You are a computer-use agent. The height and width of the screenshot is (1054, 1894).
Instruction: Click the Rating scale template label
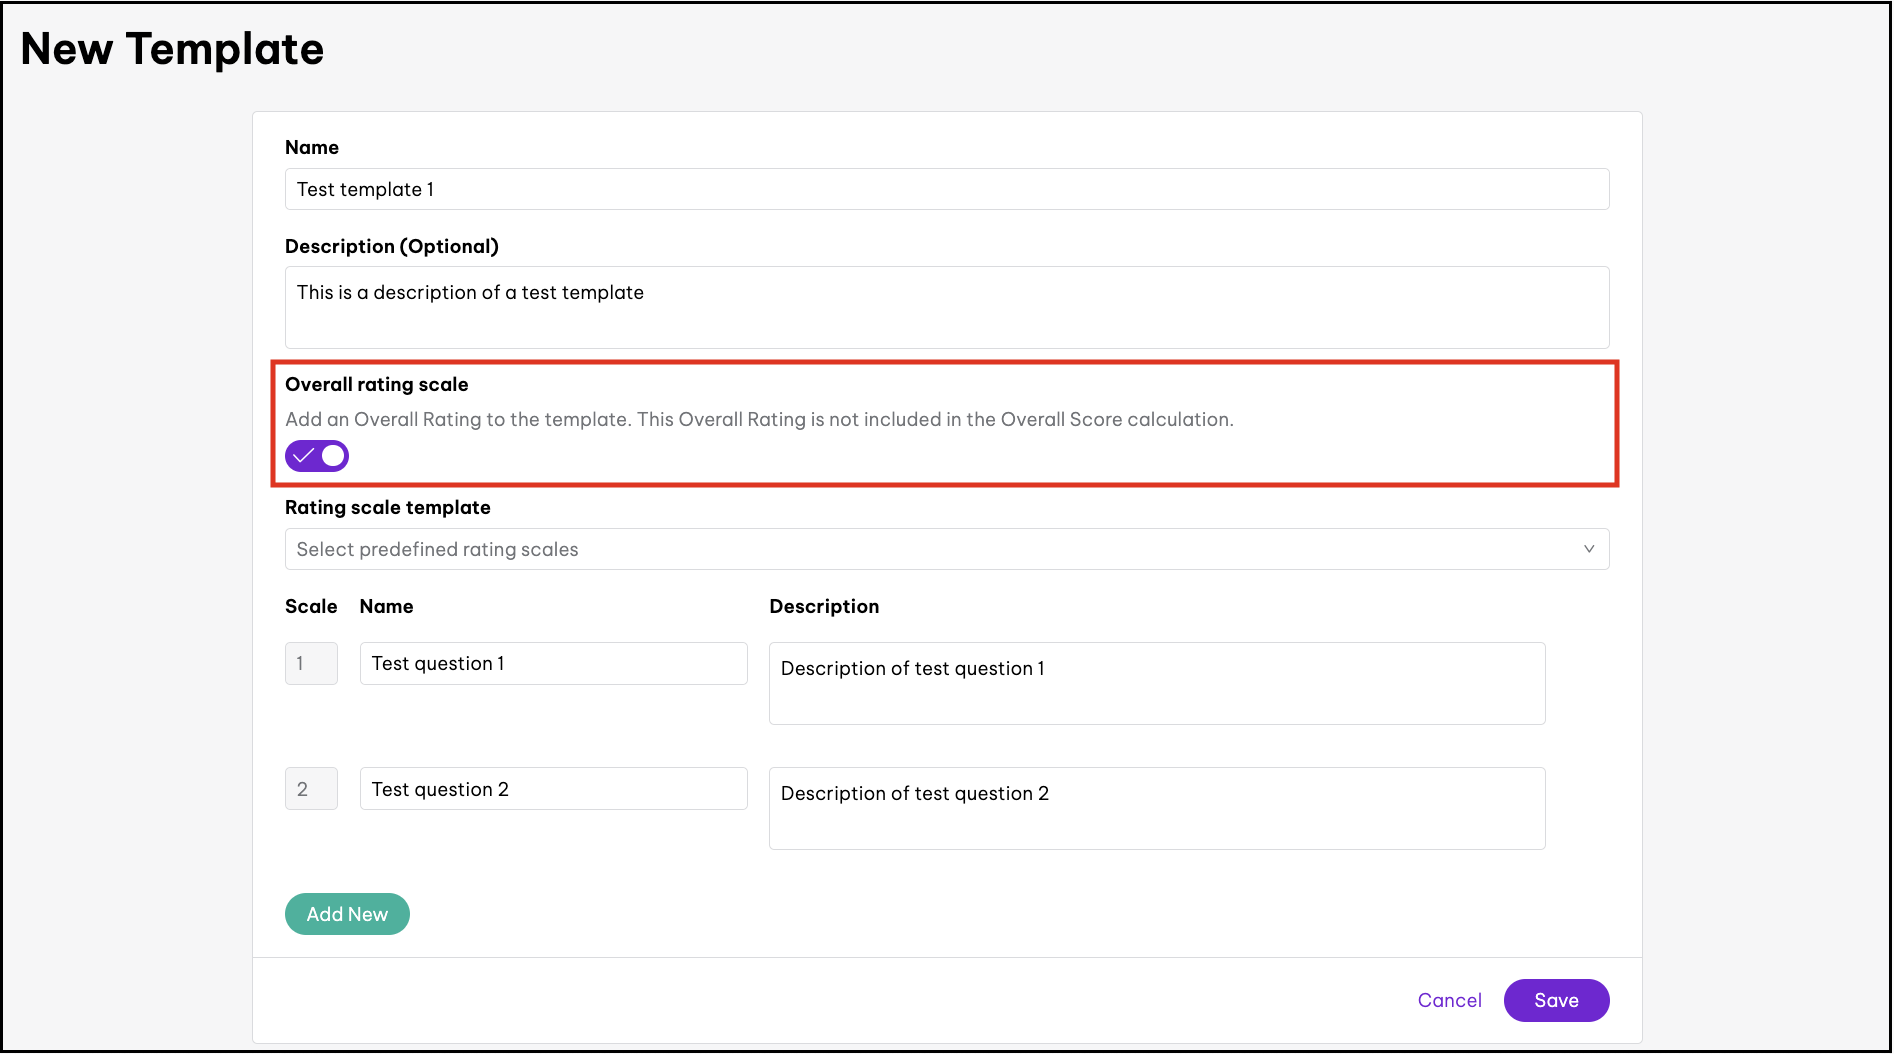pos(388,507)
